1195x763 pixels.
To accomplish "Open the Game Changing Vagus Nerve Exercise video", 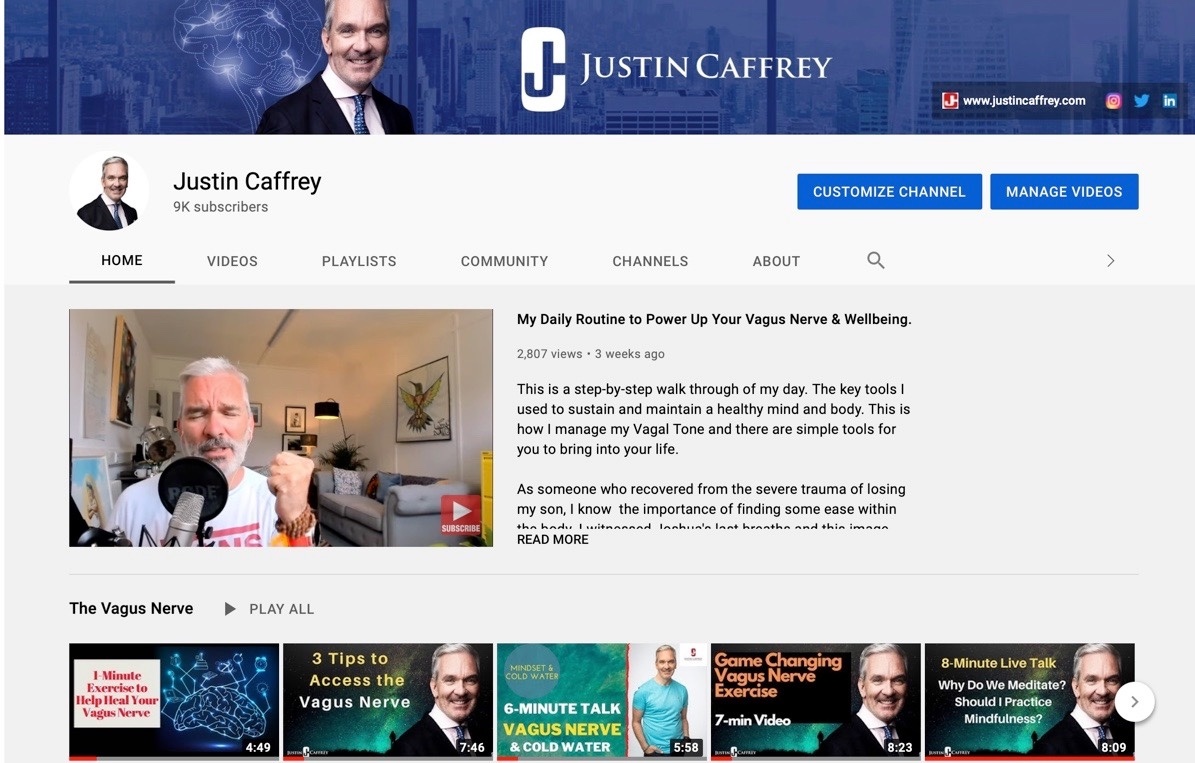I will coord(815,701).
